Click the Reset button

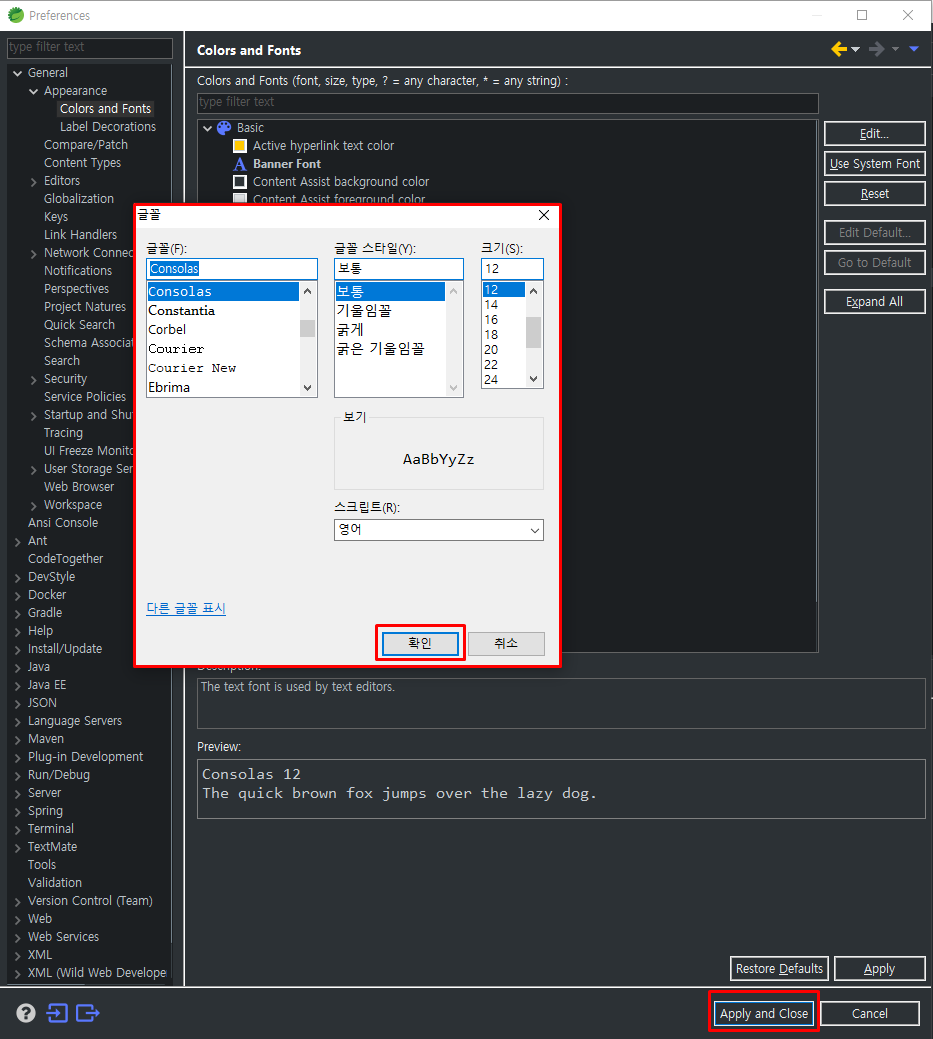pos(875,194)
